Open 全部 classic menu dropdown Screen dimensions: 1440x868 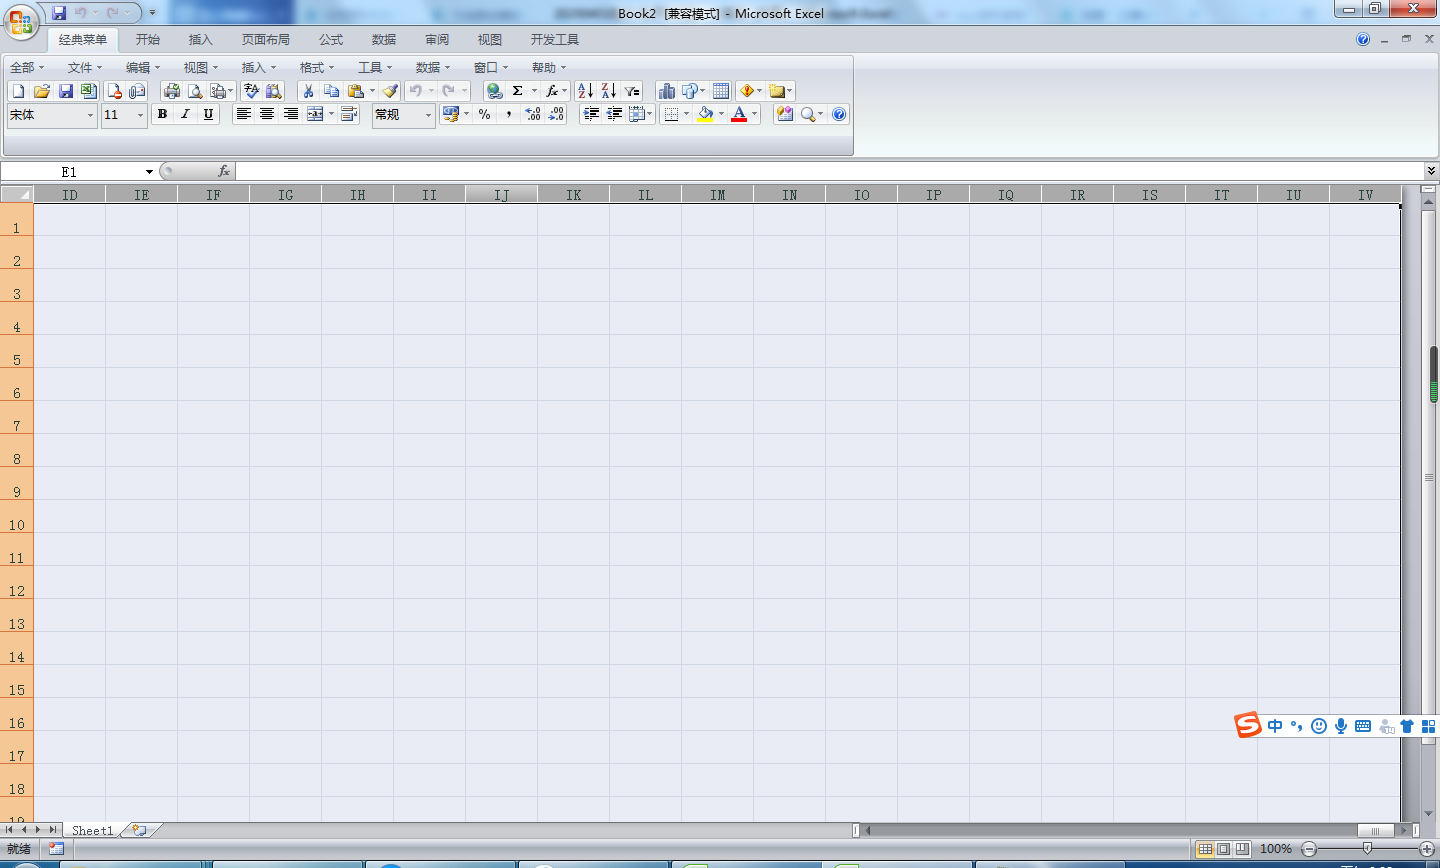(27, 68)
